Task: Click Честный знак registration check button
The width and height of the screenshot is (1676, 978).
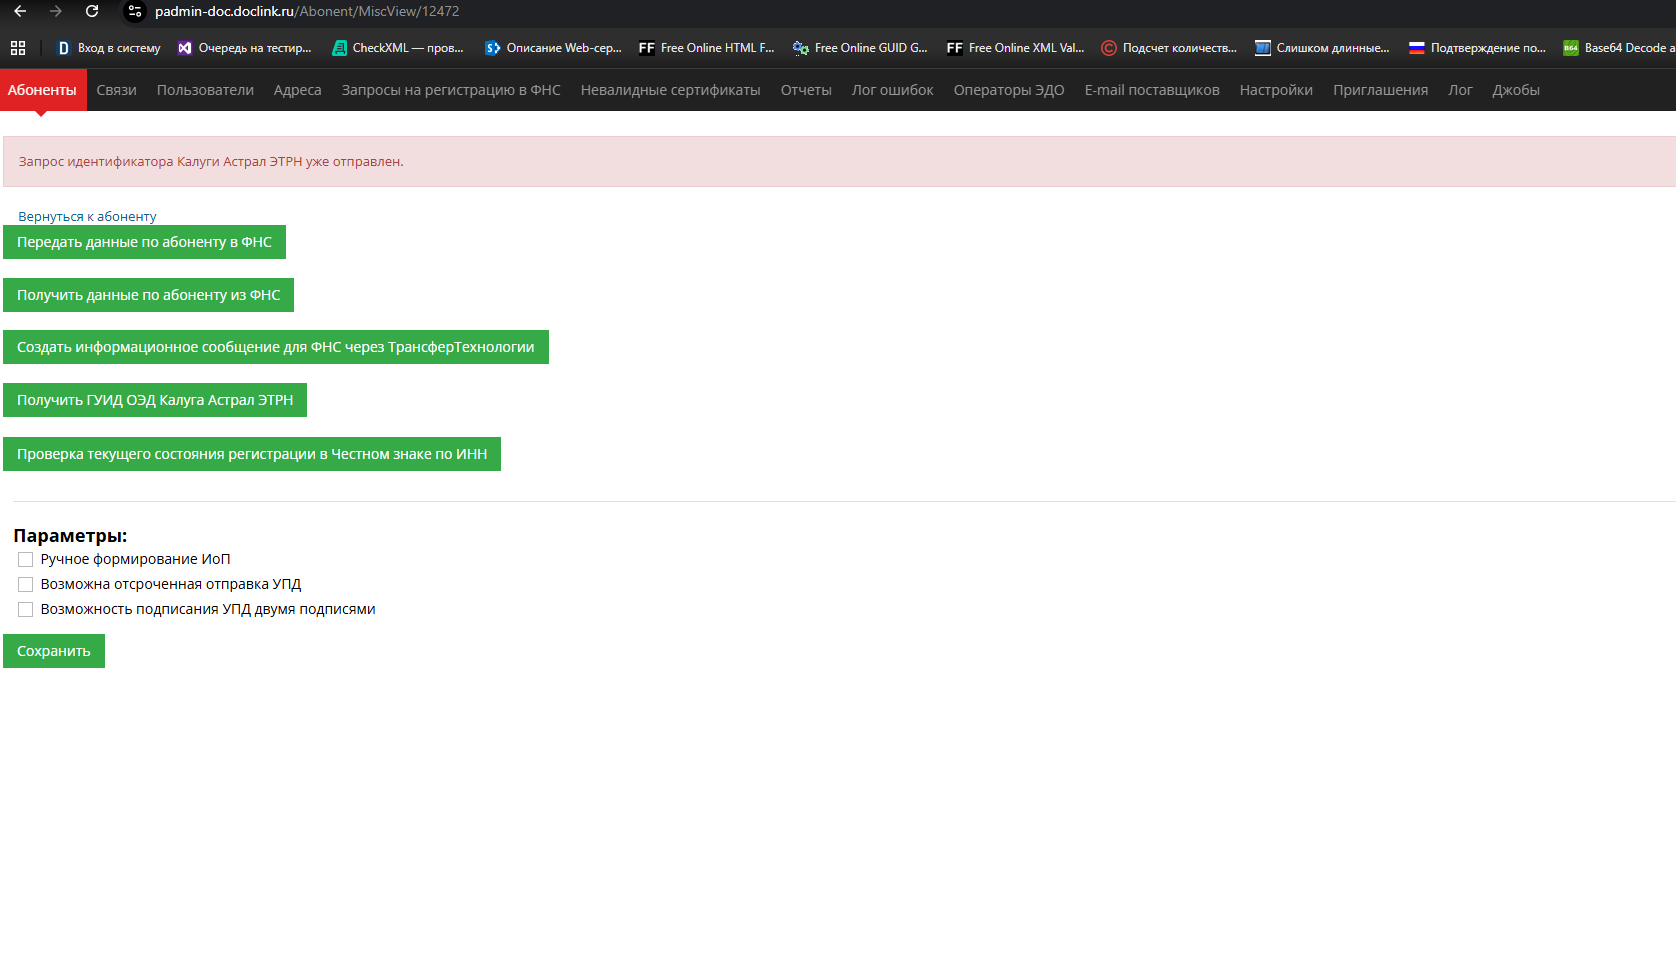Action: (x=252, y=454)
